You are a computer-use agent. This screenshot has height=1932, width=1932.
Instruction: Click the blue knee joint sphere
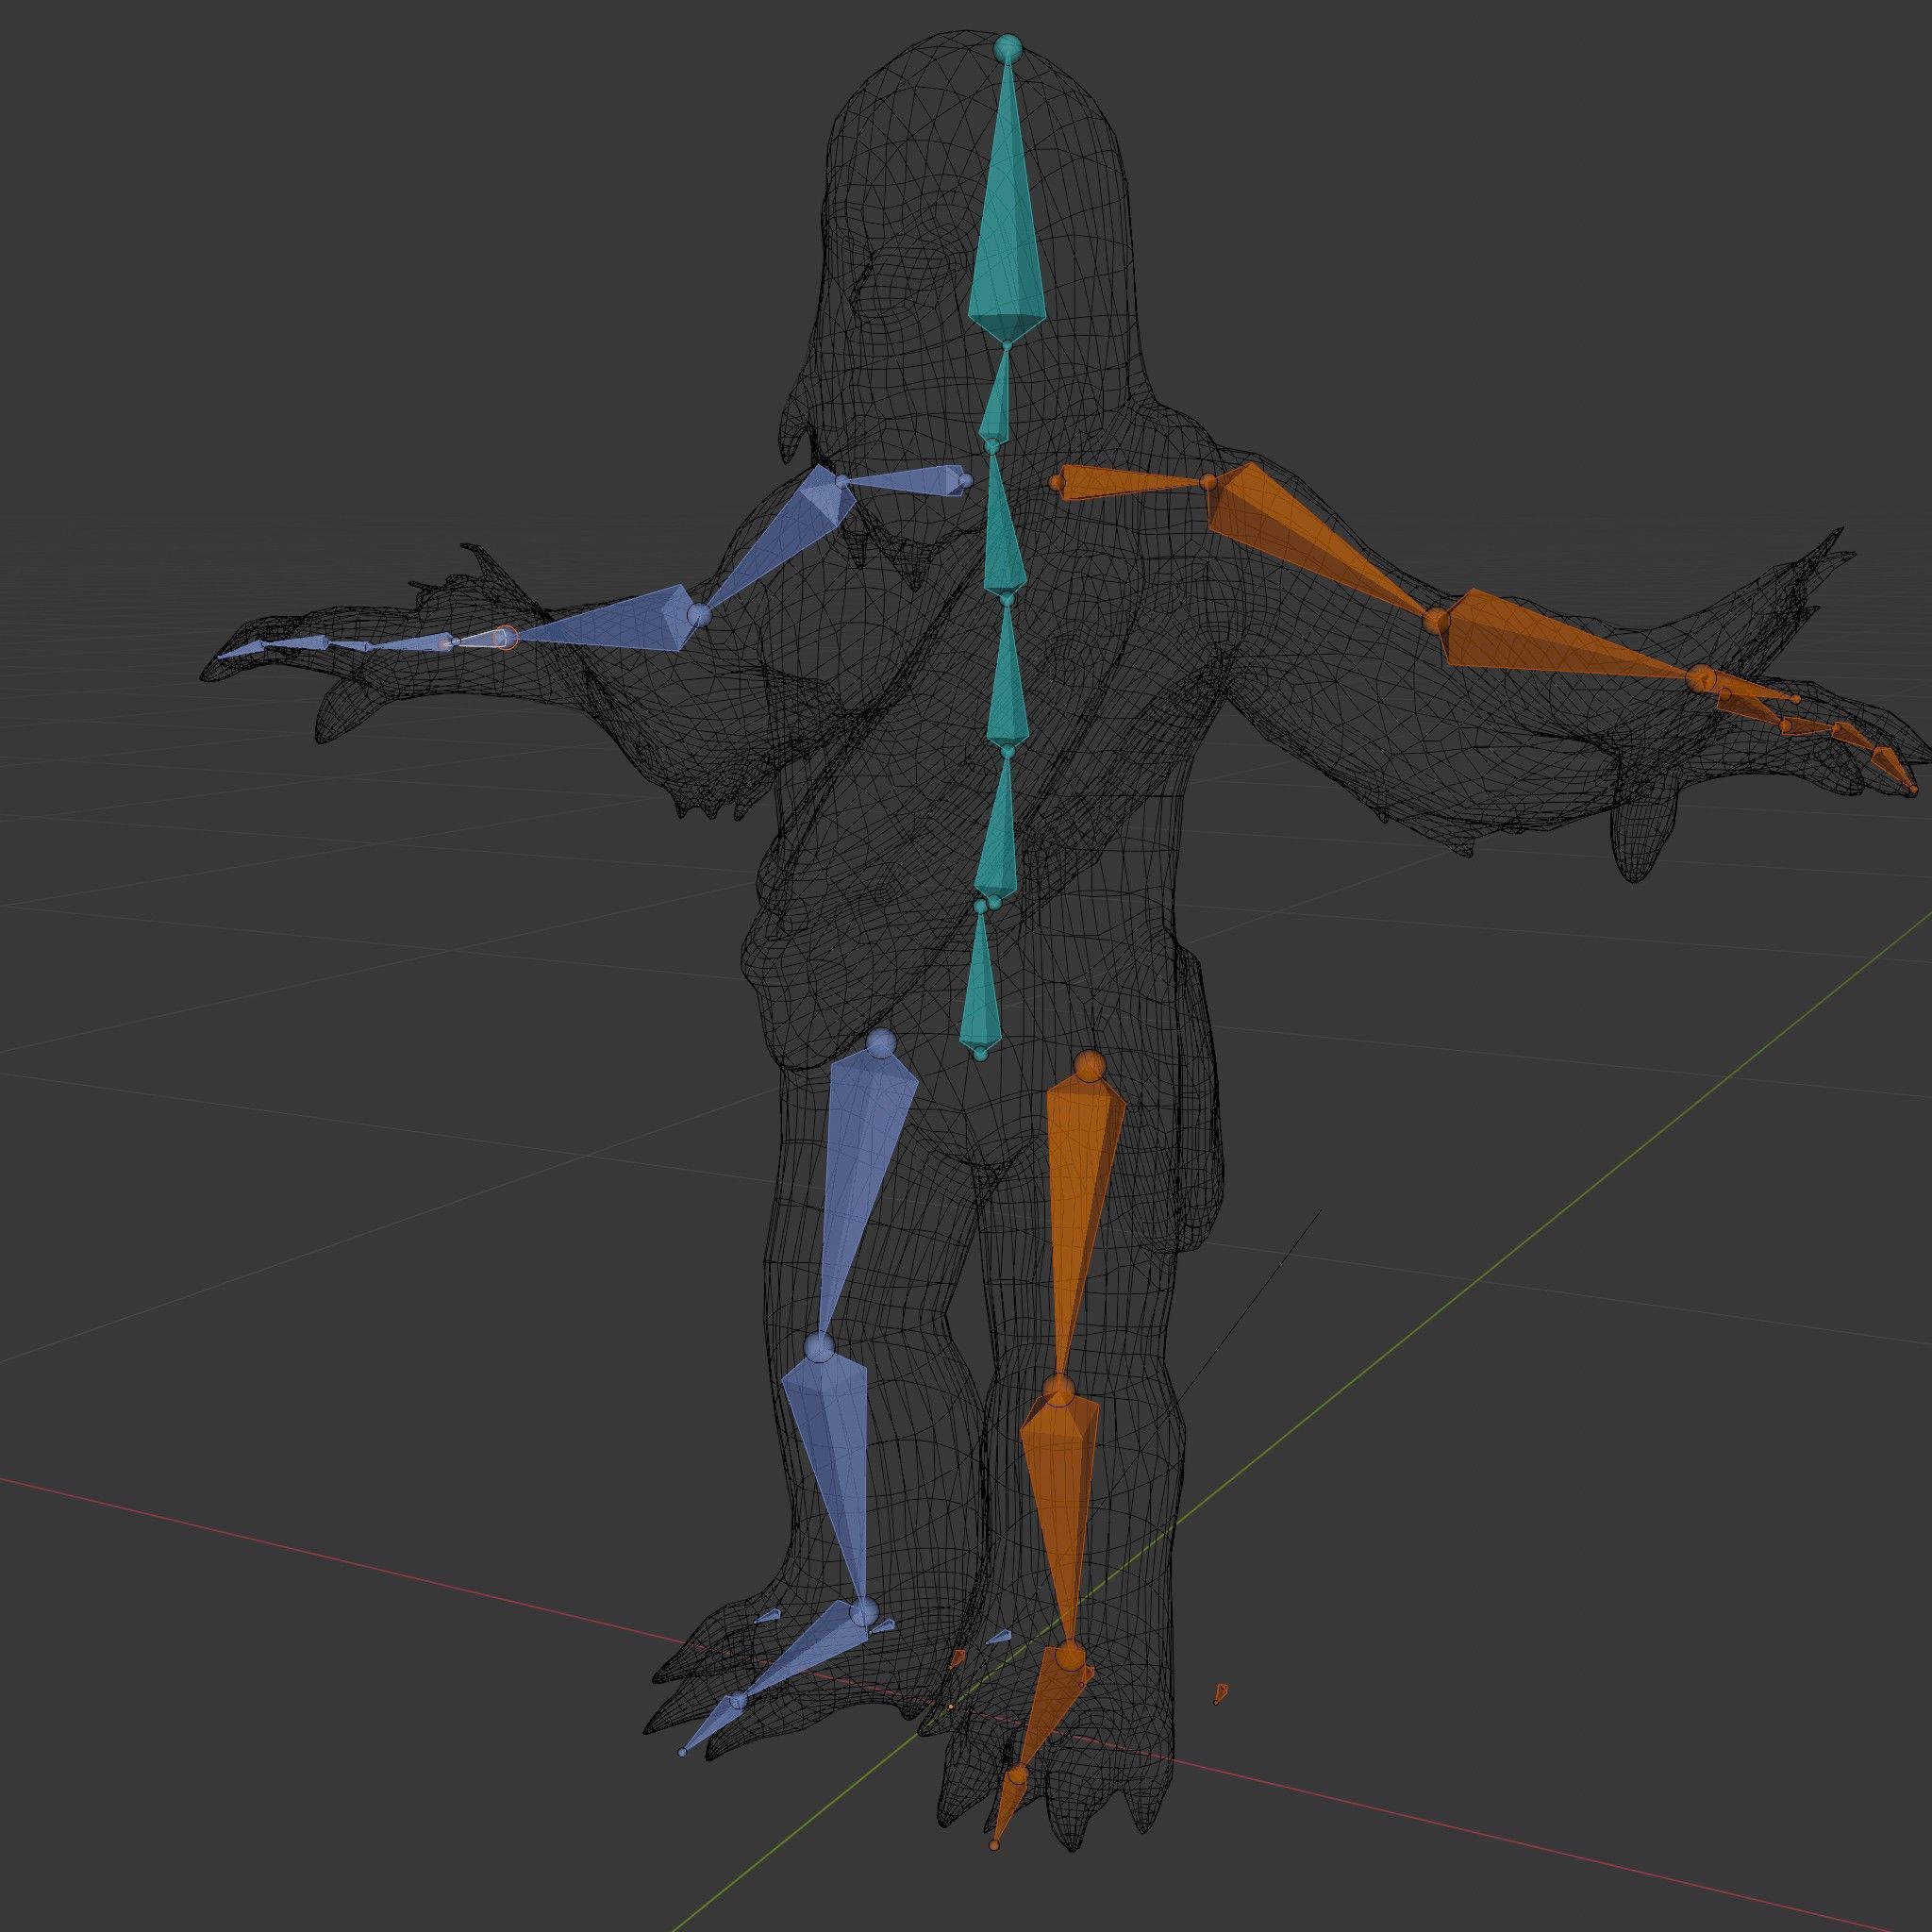(x=819, y=1347)
